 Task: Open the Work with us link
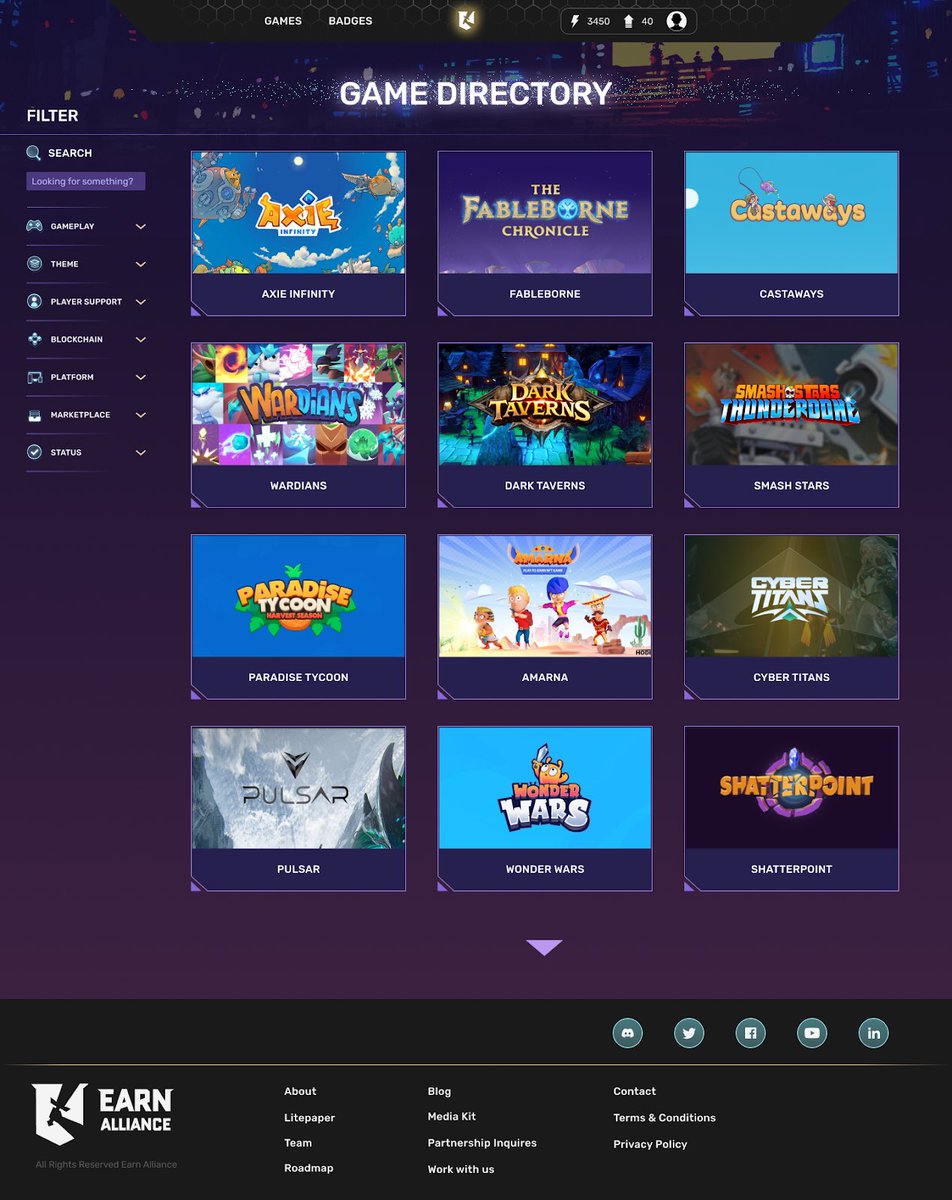pyautogui.click(x=461, y=1169)
